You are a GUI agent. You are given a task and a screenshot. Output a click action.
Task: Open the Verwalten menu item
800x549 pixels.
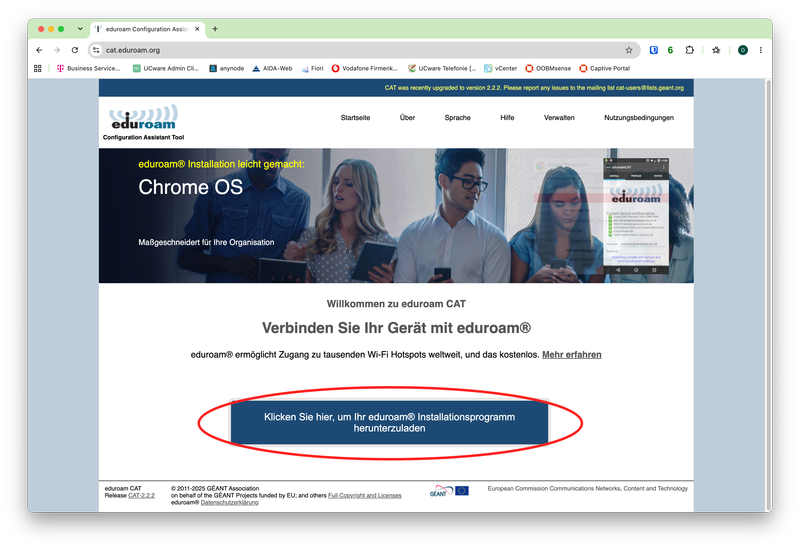pos(559,118)
